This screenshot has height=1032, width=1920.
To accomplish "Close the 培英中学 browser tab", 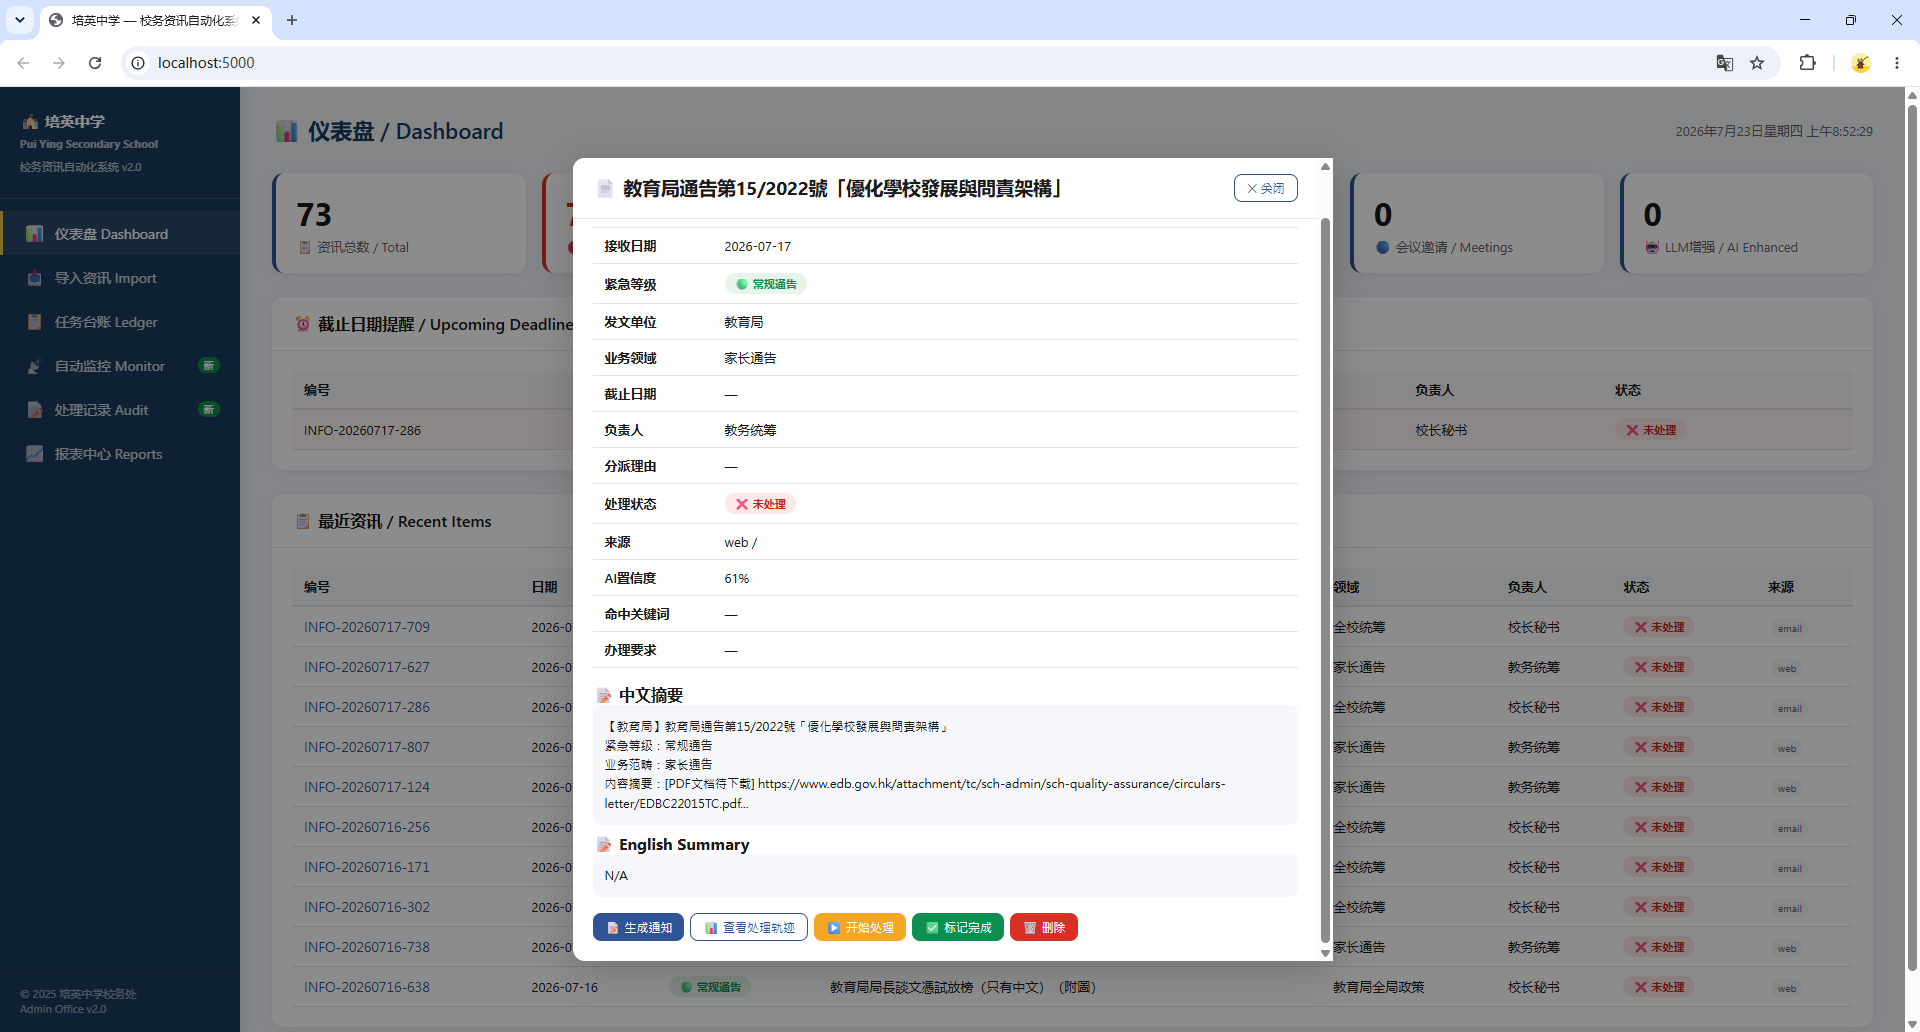I will click(256, 20).
